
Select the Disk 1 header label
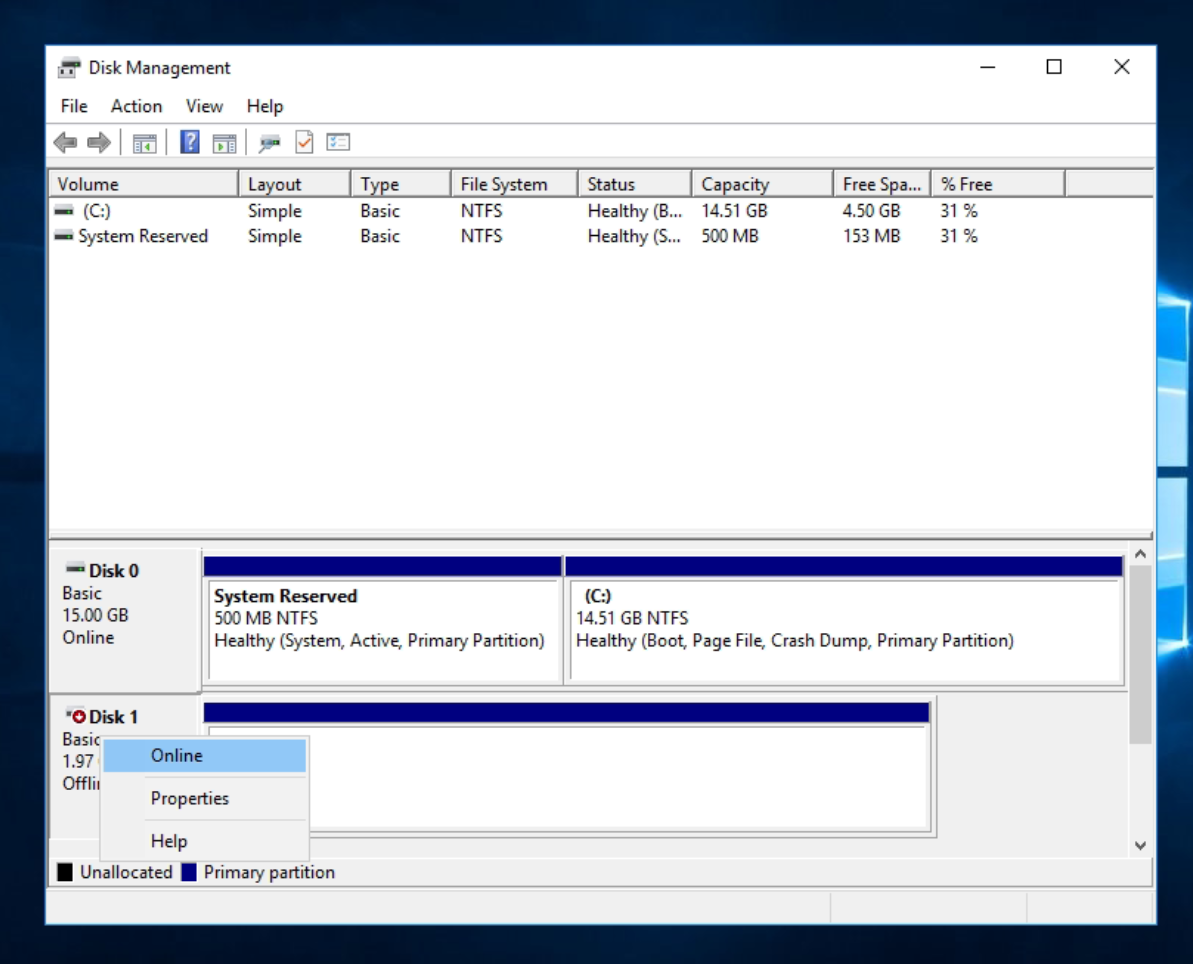(x=113, y=717)
